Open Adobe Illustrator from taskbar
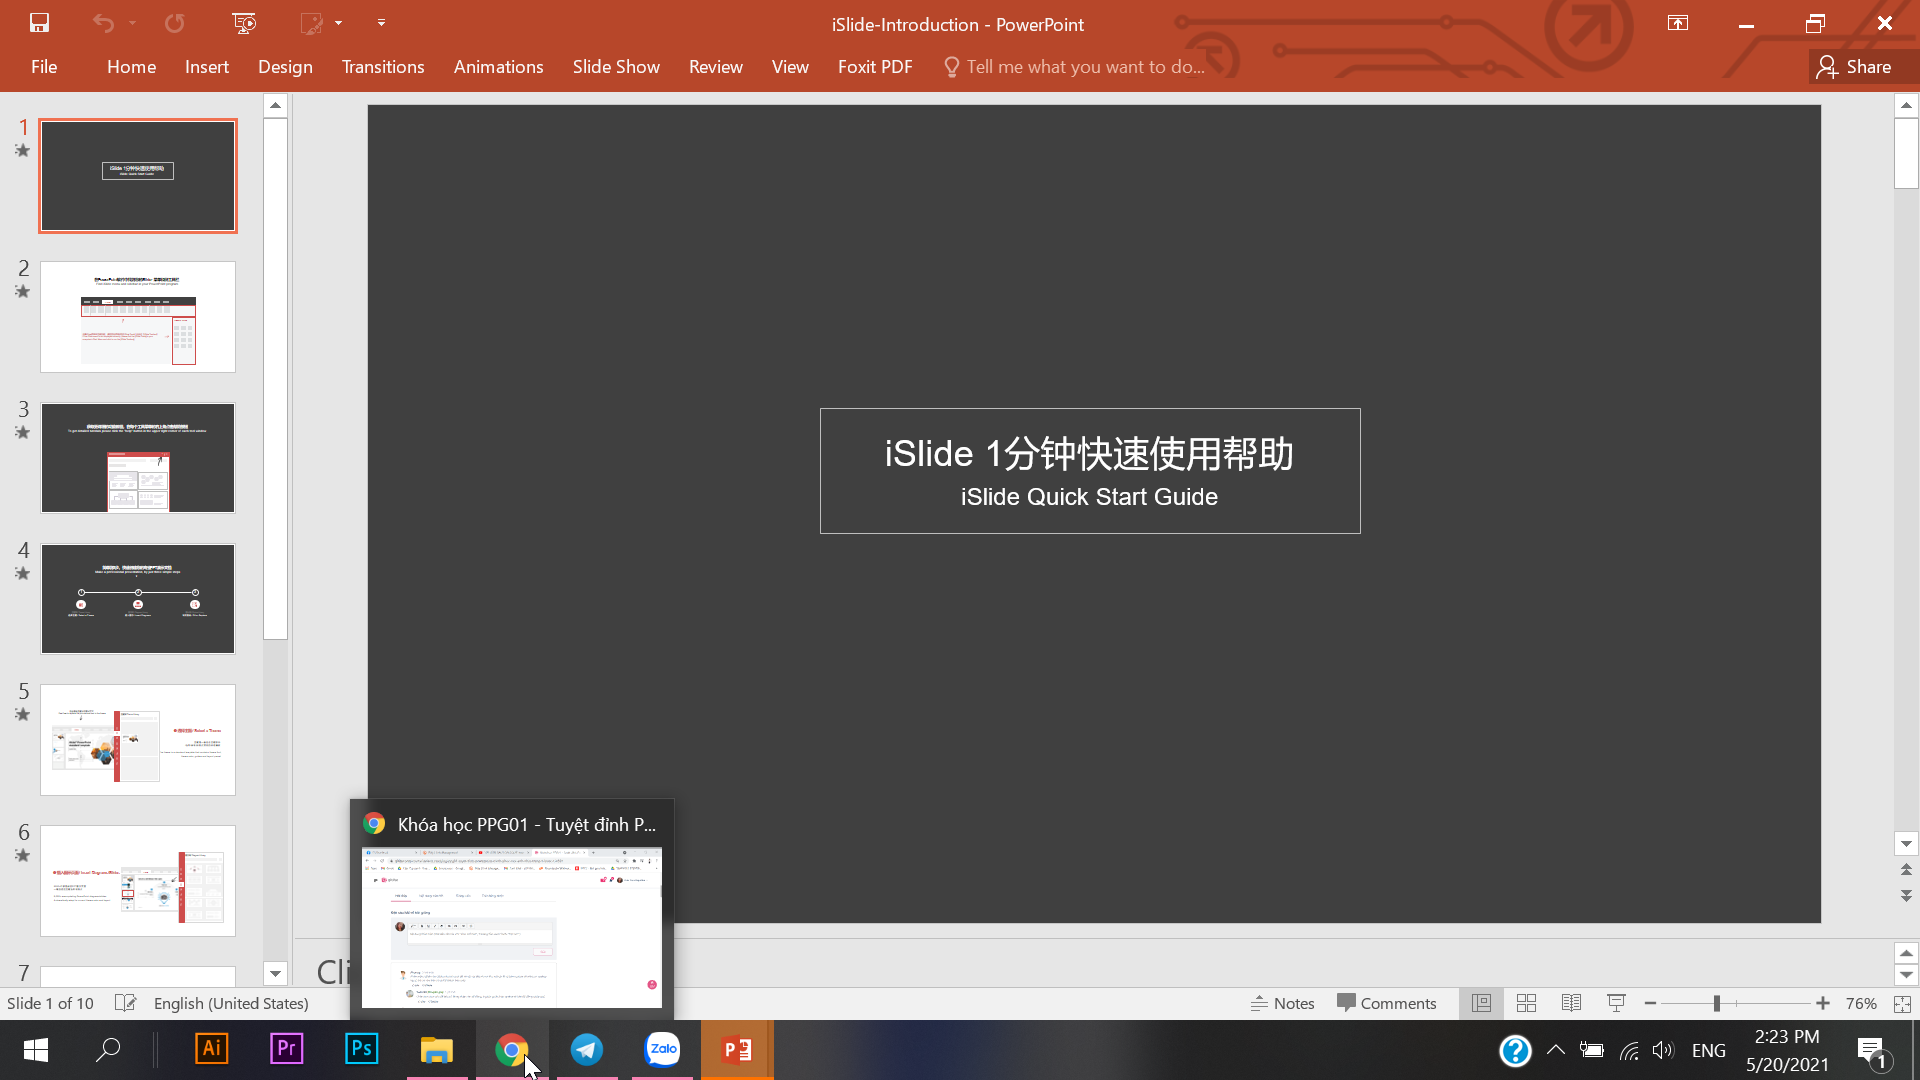Viewport: 1920px width, 1080px height. 211,1050
